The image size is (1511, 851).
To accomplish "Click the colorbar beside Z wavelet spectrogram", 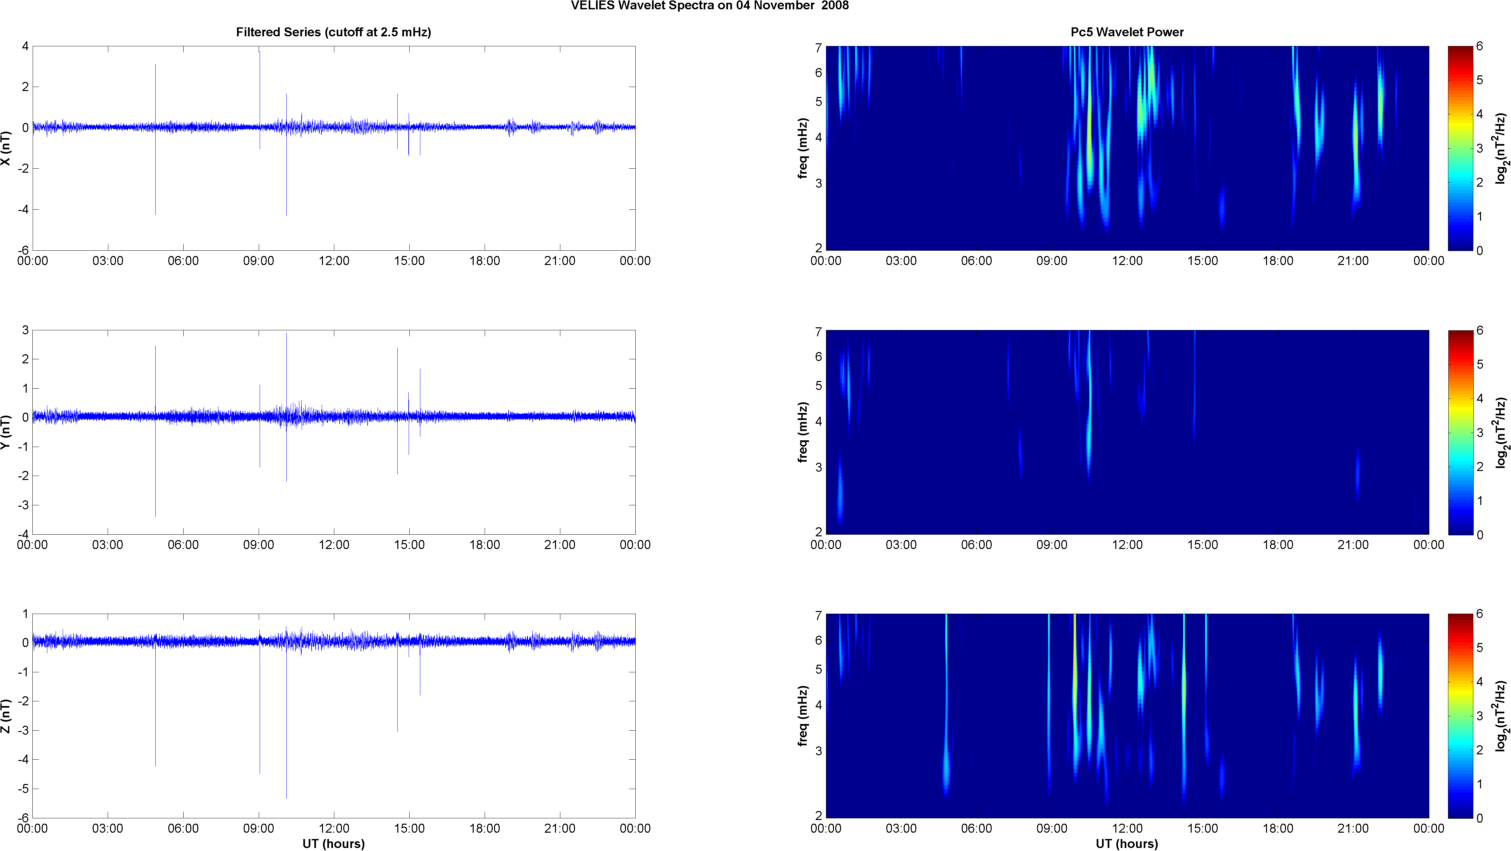I will [1460, 716].
